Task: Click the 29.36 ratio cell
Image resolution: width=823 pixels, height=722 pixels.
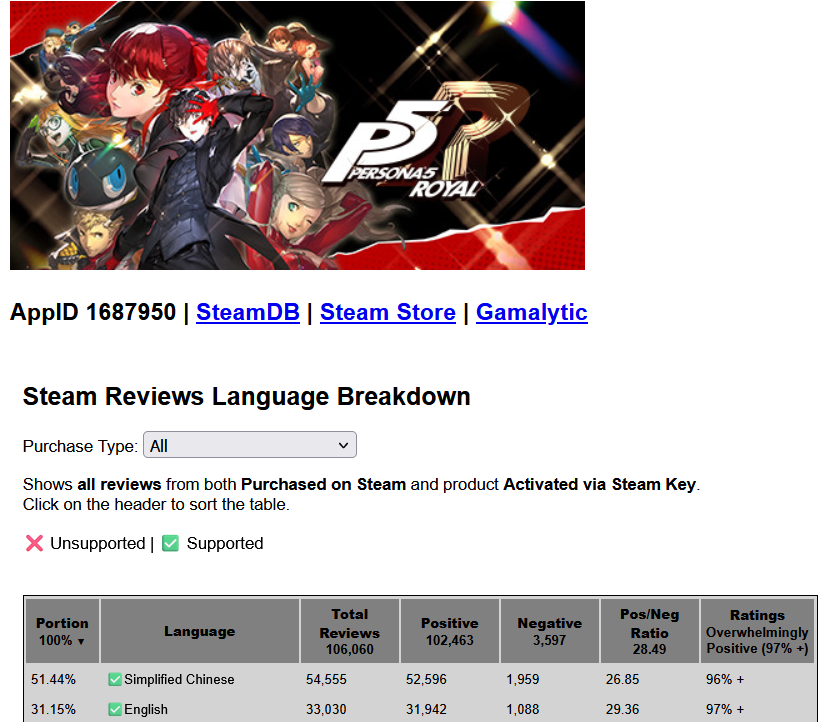Action: coord(650,709)
